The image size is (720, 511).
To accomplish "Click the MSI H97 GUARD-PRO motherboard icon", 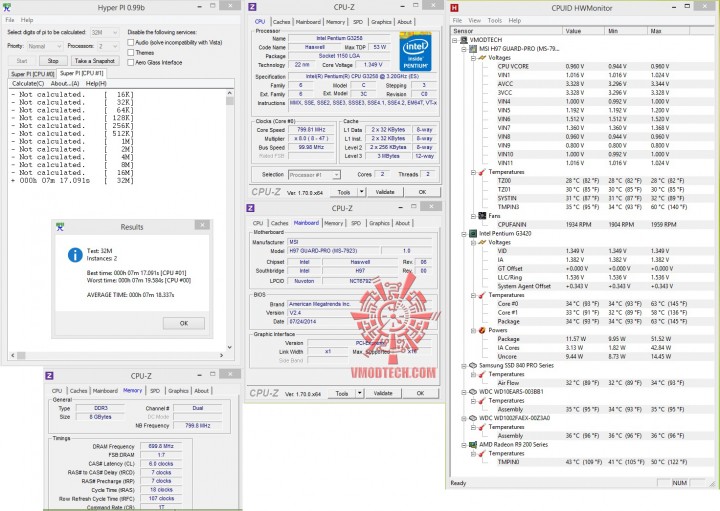I will point(473,49).
